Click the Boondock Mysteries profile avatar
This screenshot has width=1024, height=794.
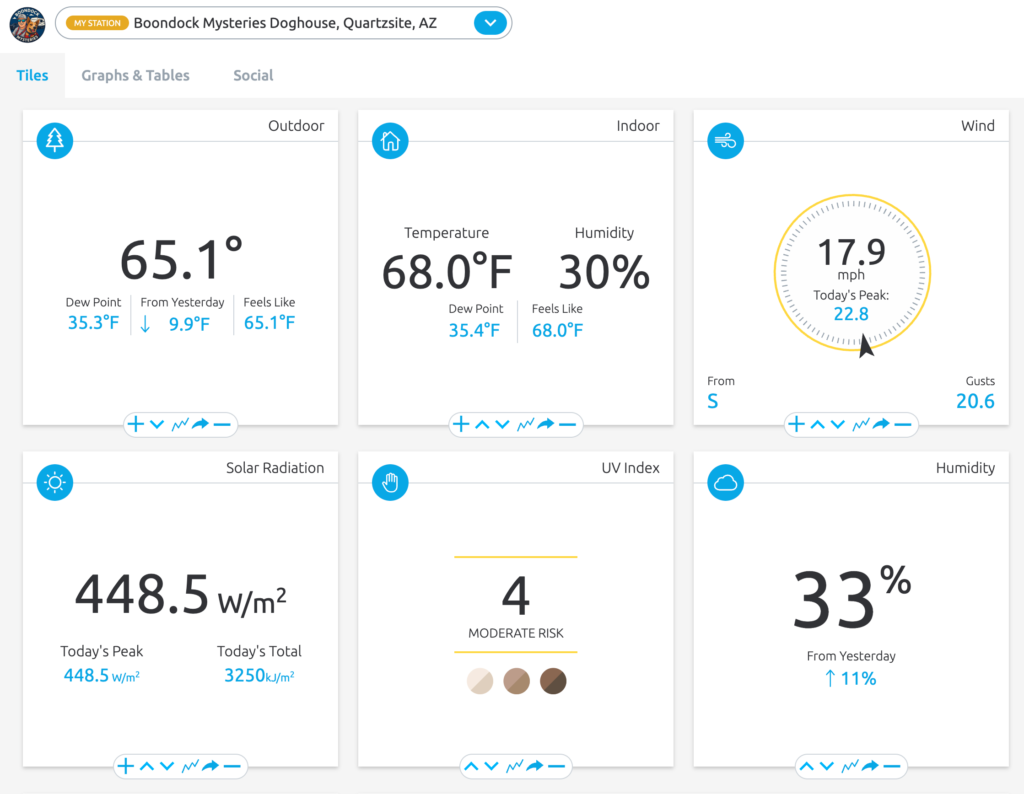point(27,24)
